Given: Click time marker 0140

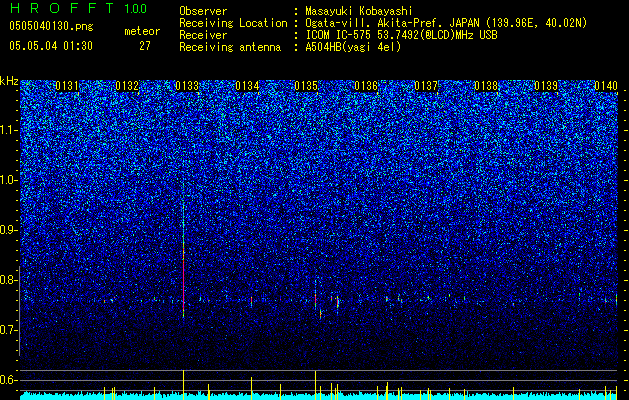Looking at the screenshot, I should pos(606,86).
